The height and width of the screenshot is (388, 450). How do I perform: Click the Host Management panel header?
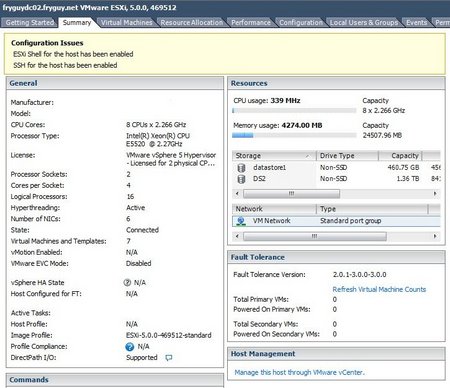[x=336, y=354]
